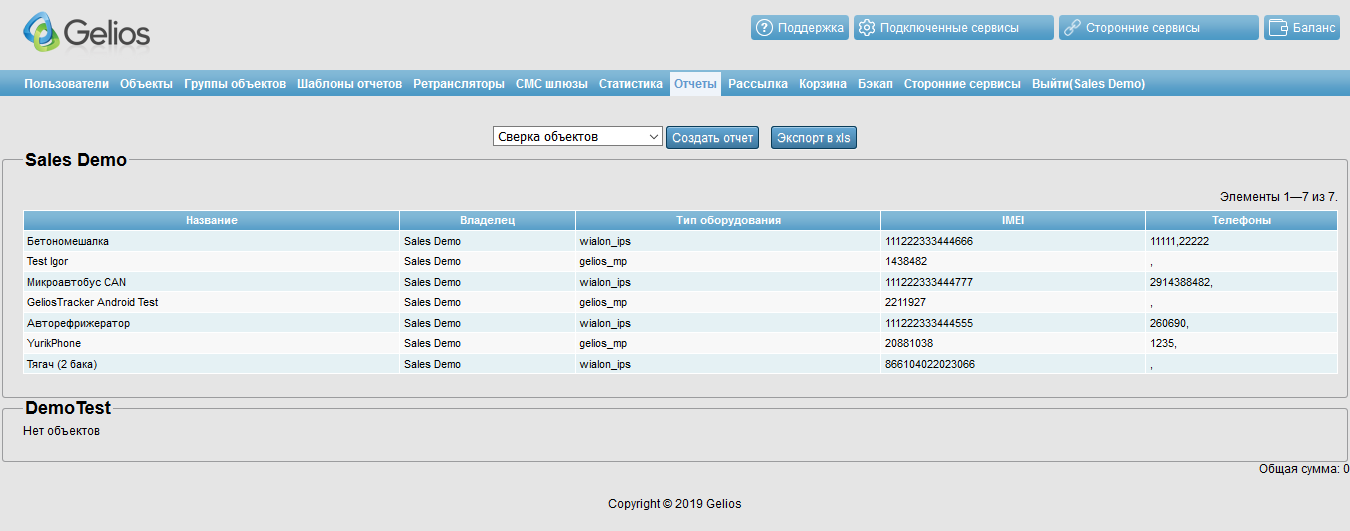
Task: Click the link icon for third-party services
Action: tap(1072, 28)
